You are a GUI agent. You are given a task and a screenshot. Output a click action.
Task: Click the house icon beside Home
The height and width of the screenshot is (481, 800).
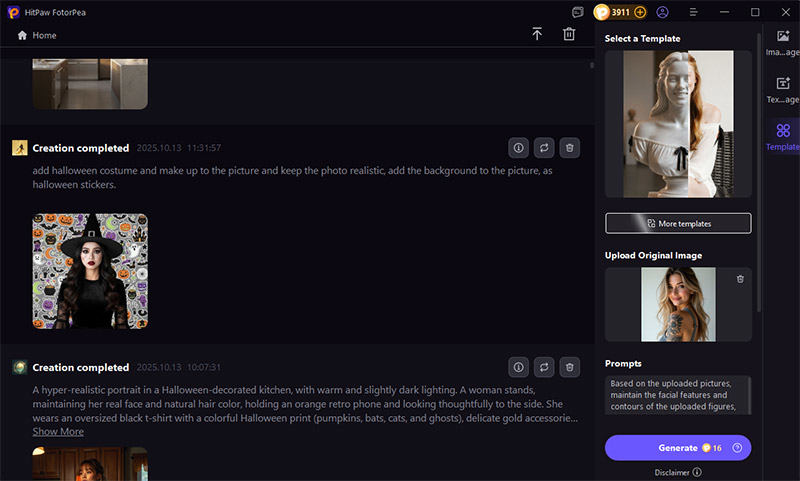point(22,35)
